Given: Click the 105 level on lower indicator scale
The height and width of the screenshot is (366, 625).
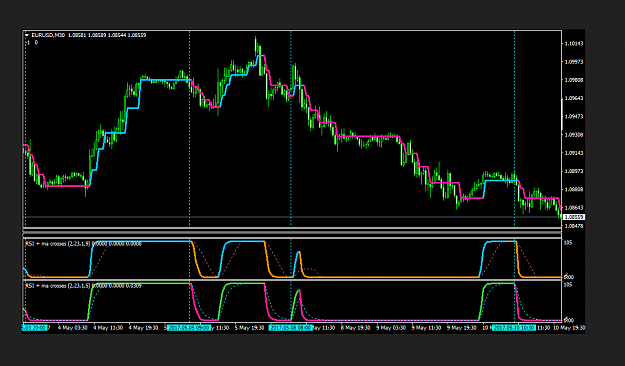Looking at the screenshot, I should coord(568,285).
